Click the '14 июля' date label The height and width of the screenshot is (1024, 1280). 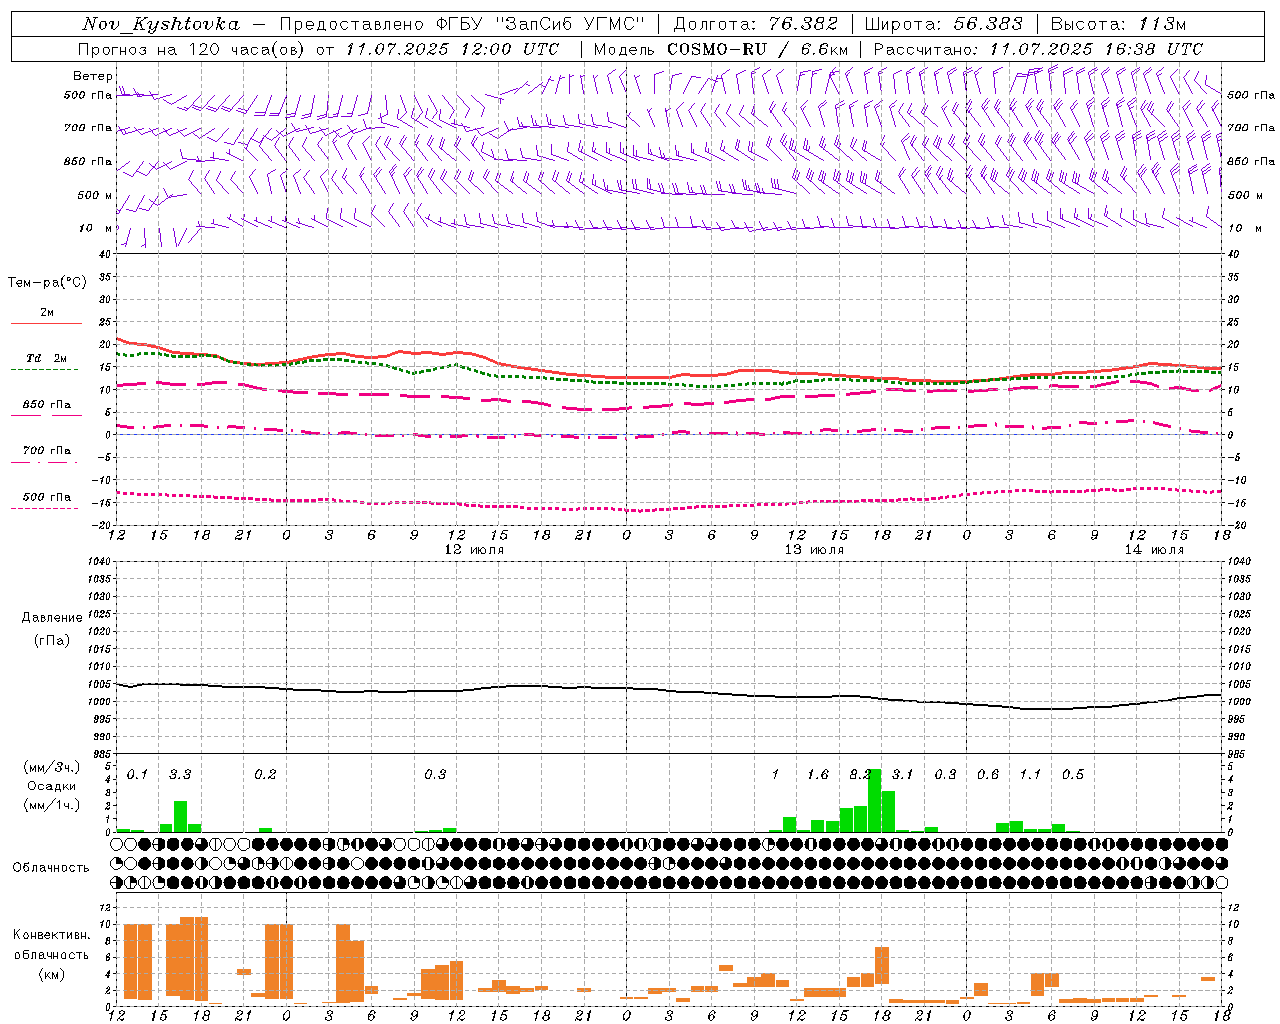1154,550
